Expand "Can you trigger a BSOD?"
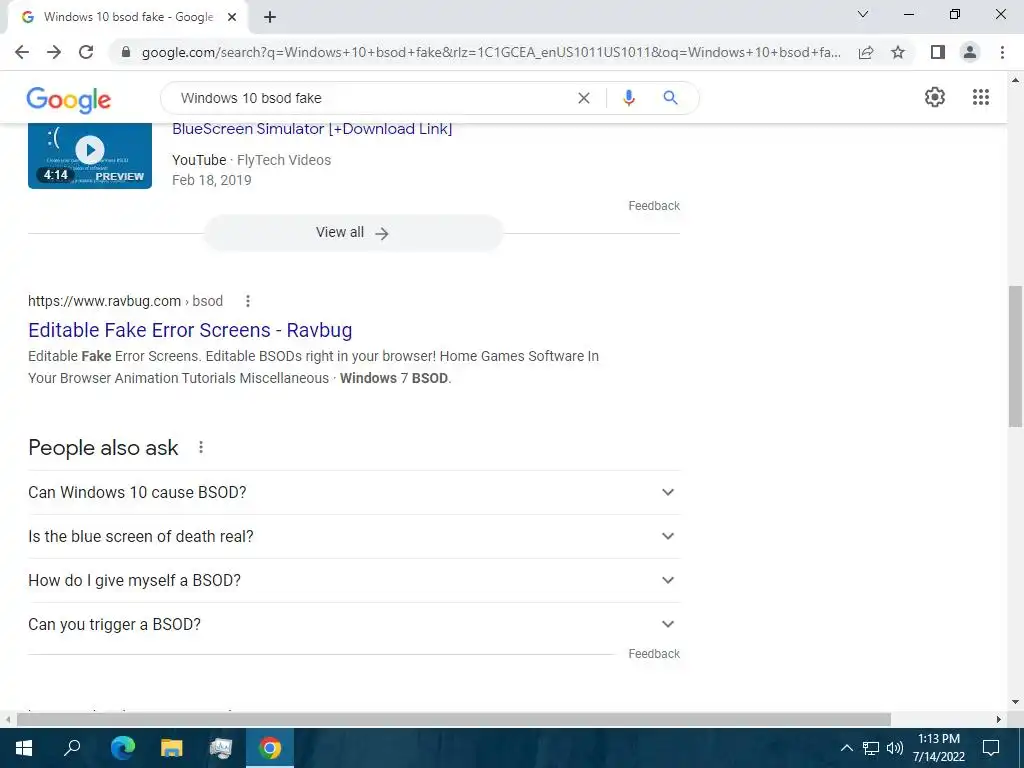 354,624
